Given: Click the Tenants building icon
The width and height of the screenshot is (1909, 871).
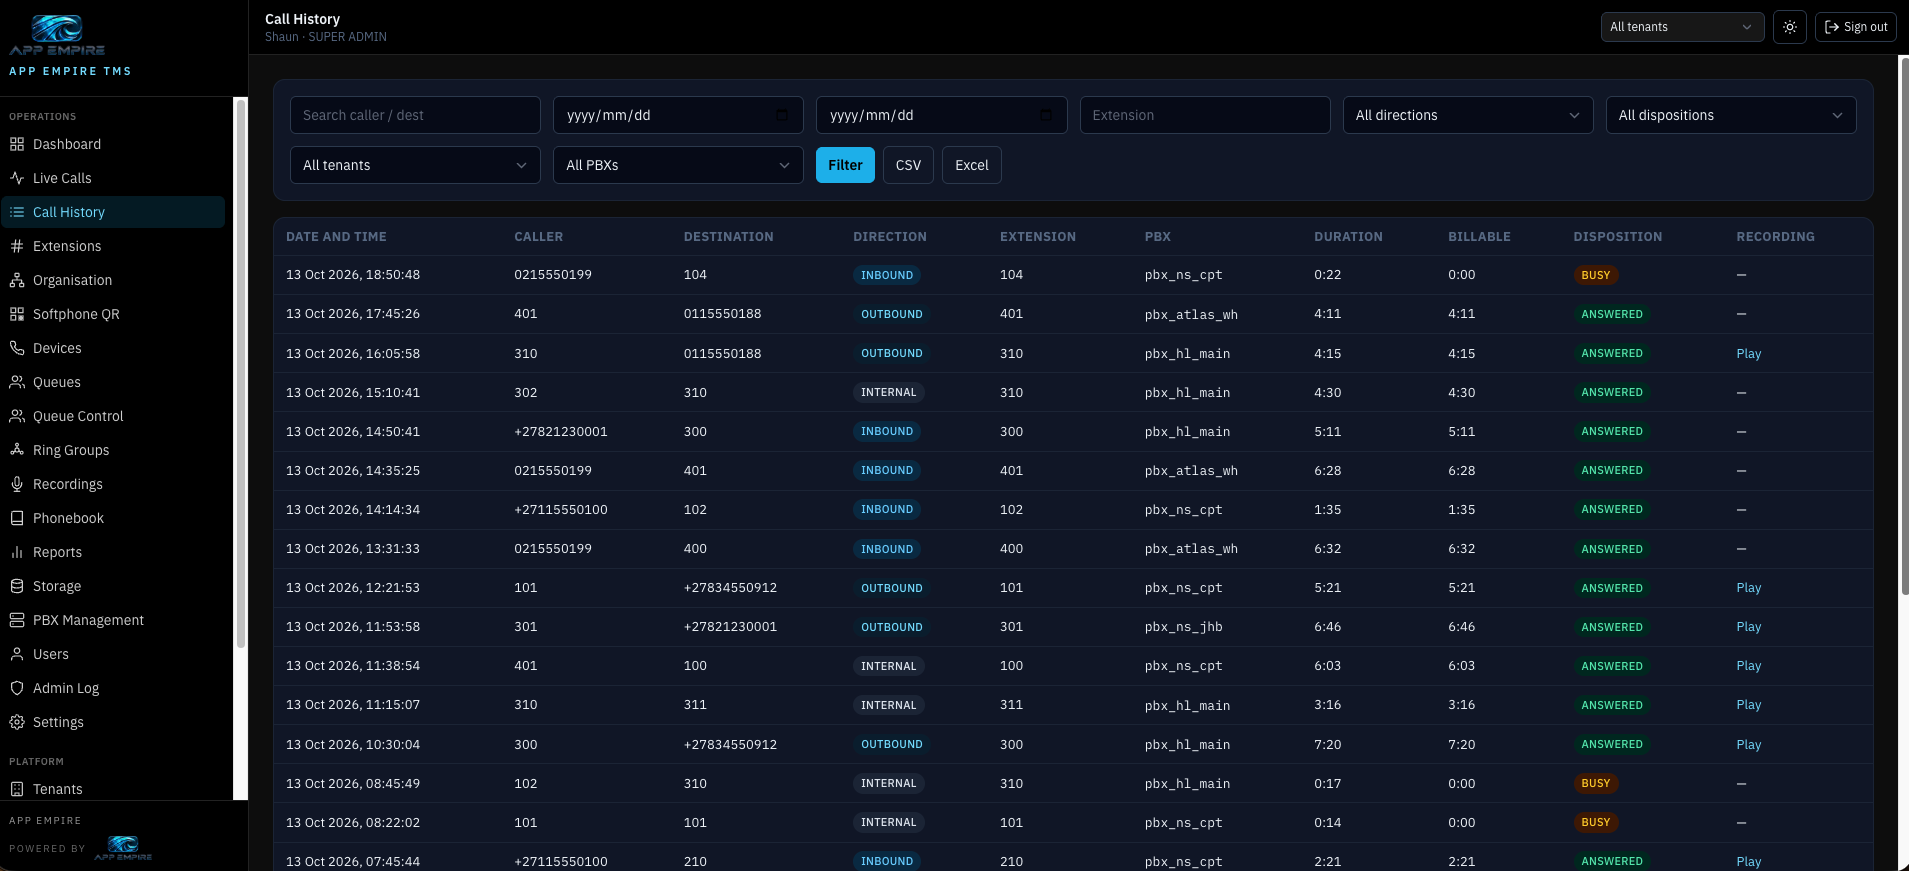Looking at the screenshot, I should point(17,789).
